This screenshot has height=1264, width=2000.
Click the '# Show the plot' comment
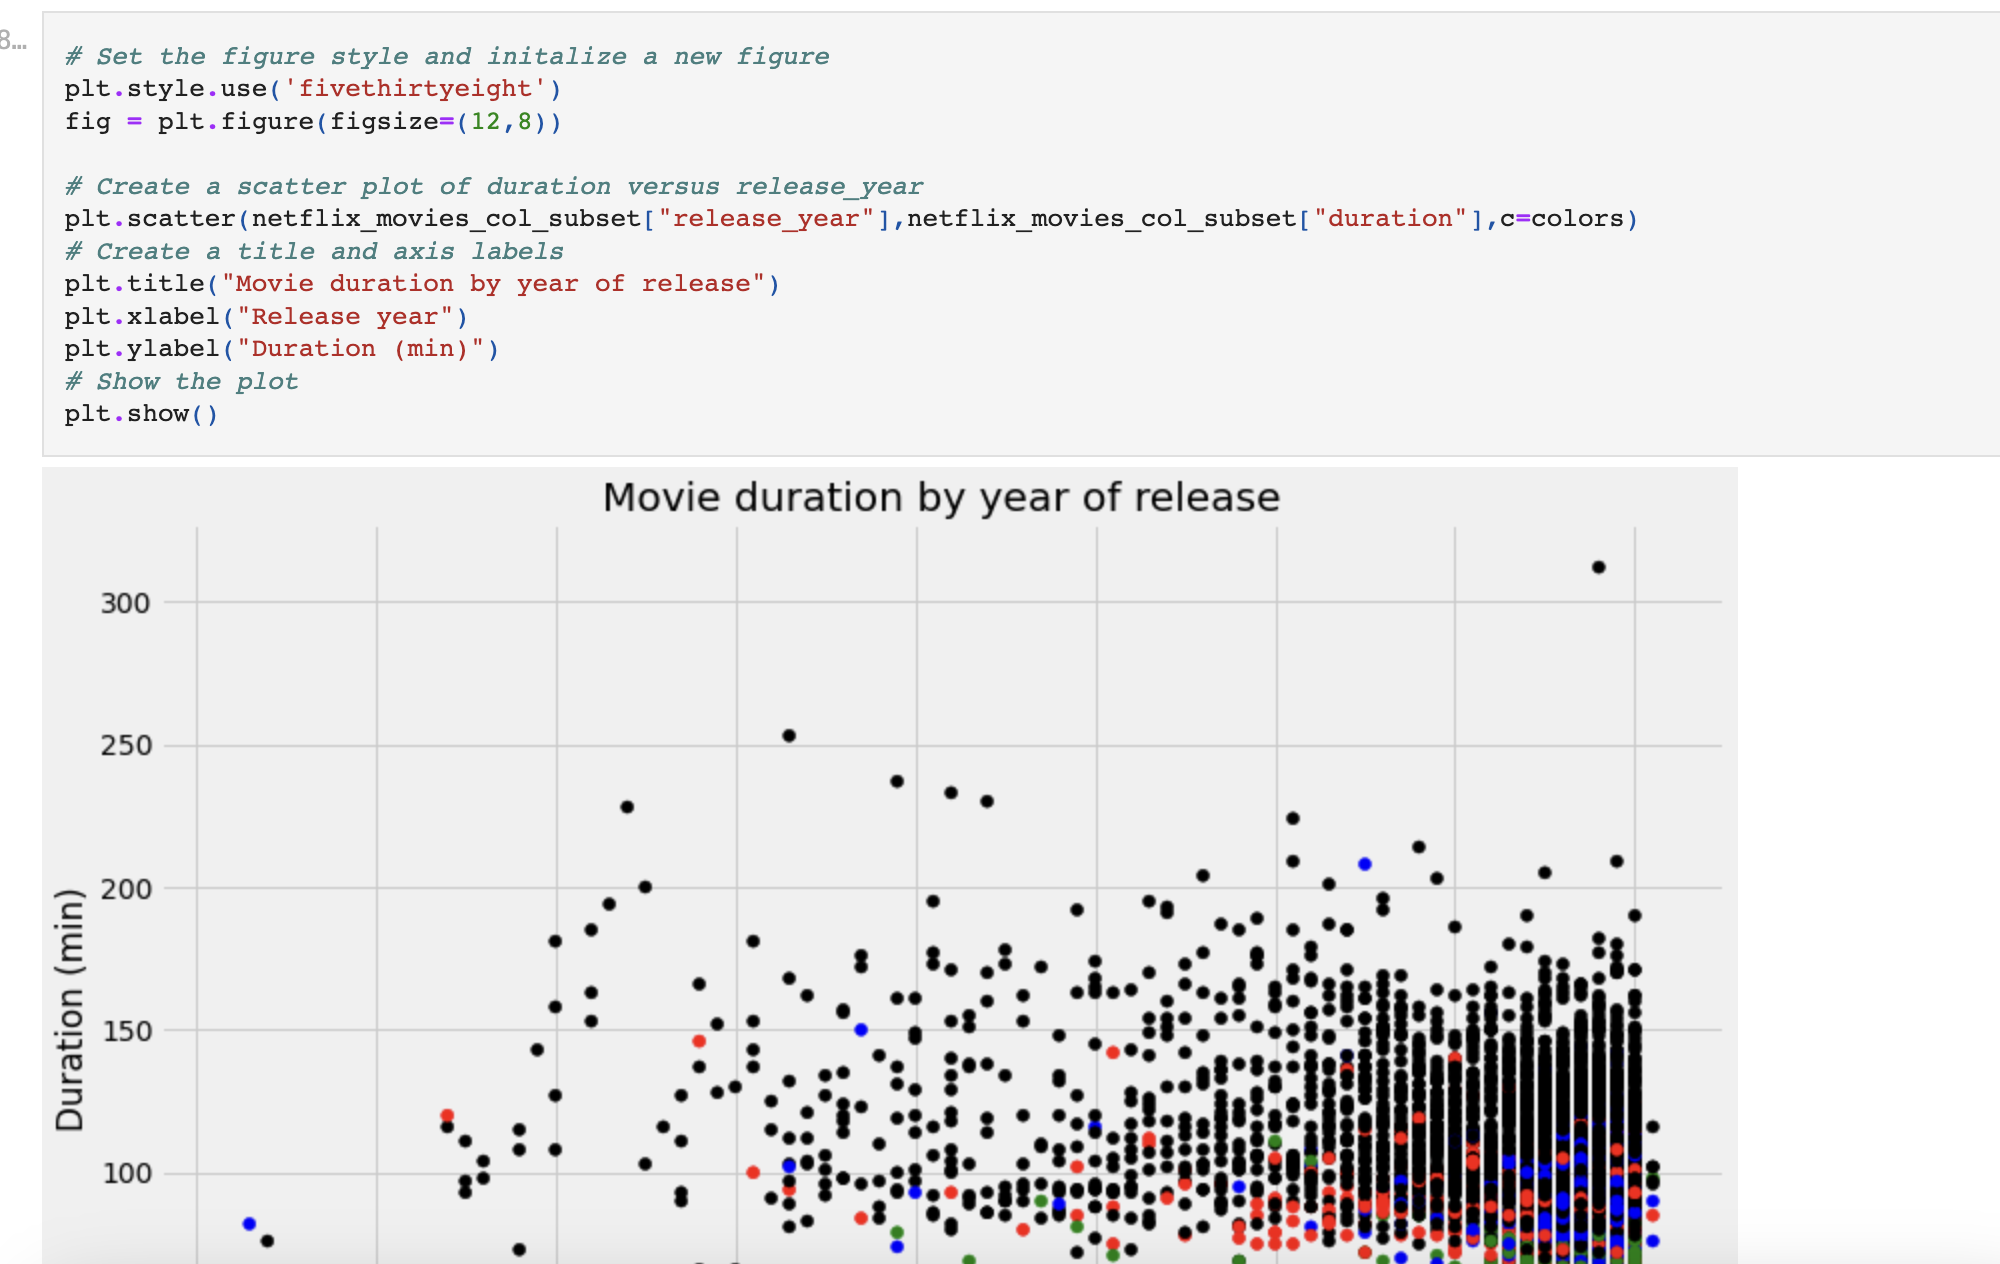pyautogui.click(x=181, y=382)
